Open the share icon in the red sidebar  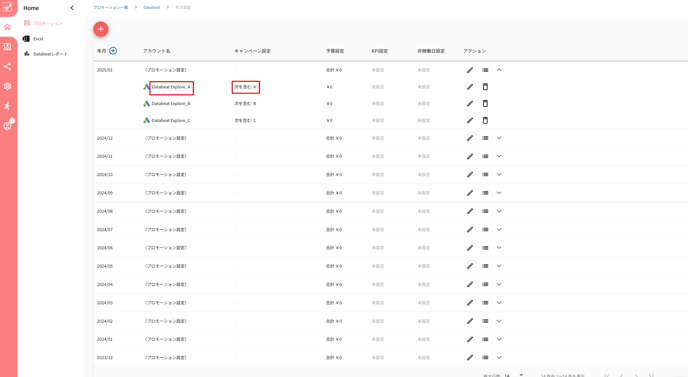point(7,66)
